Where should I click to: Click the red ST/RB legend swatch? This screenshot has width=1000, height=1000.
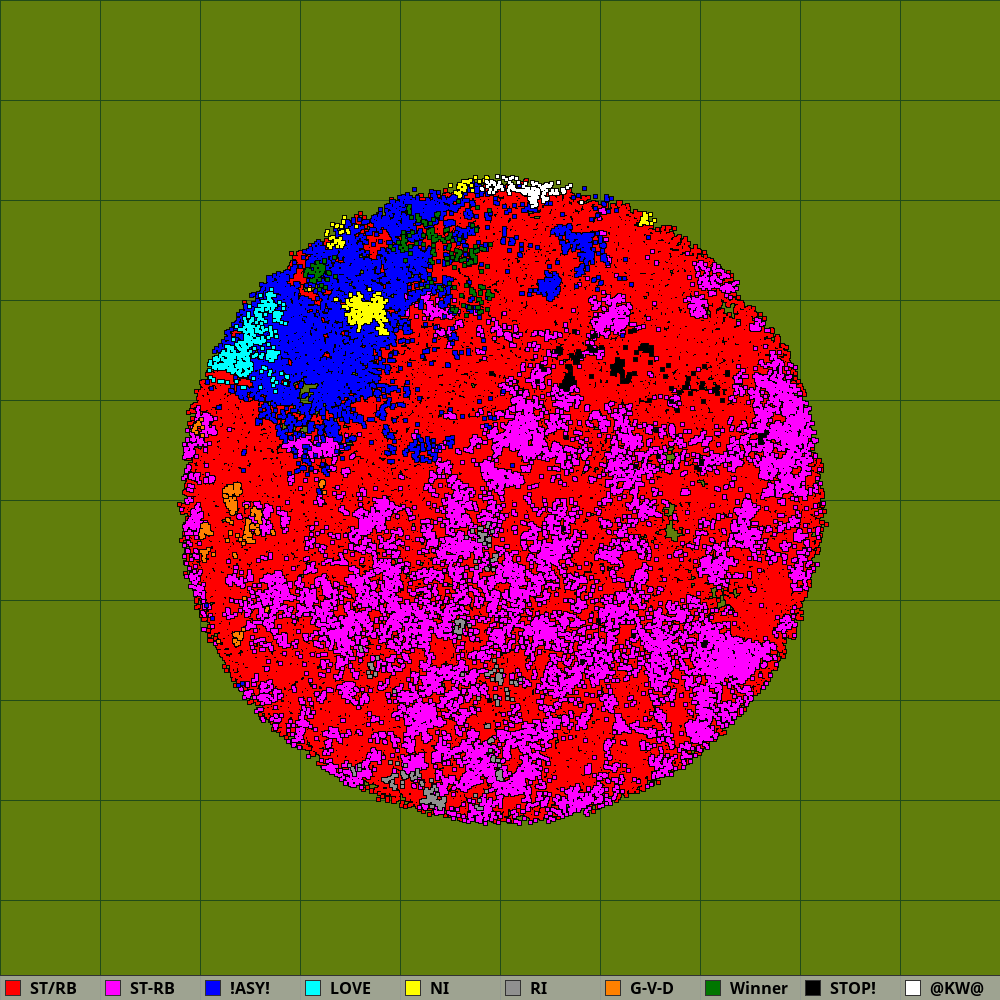[x=13, y=988]
